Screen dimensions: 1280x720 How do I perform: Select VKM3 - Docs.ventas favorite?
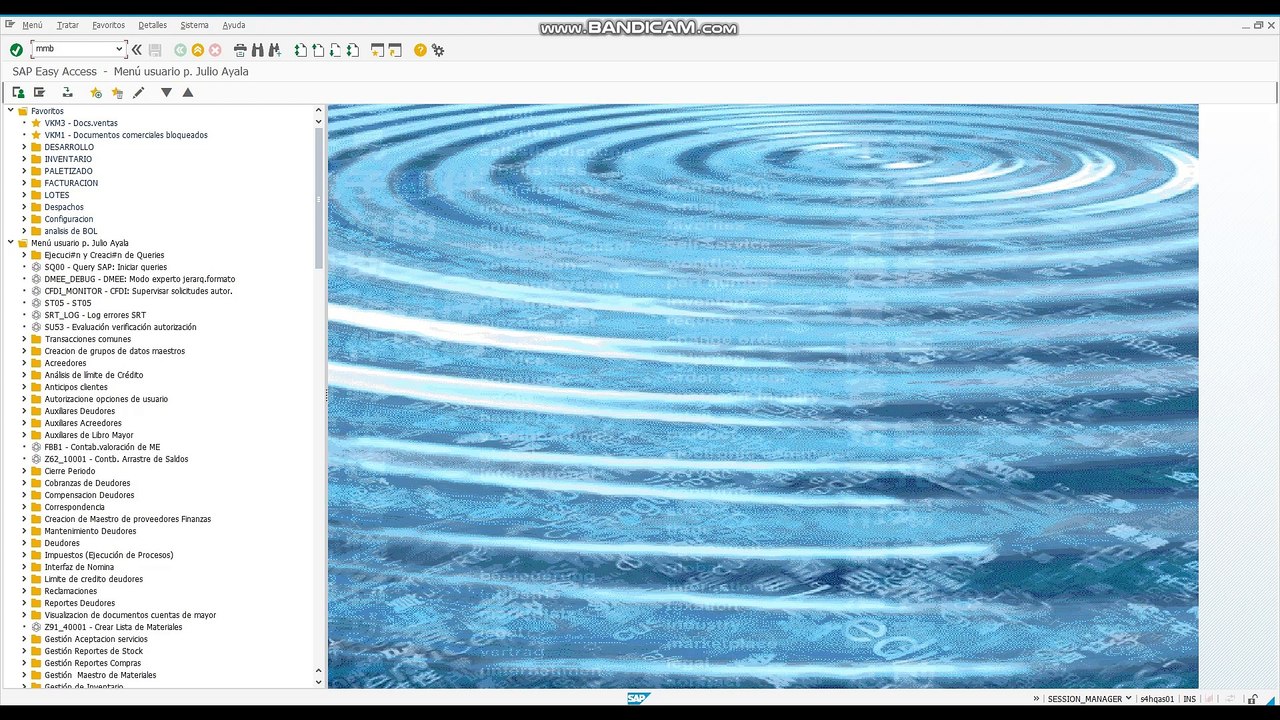[x=81, y=123]
